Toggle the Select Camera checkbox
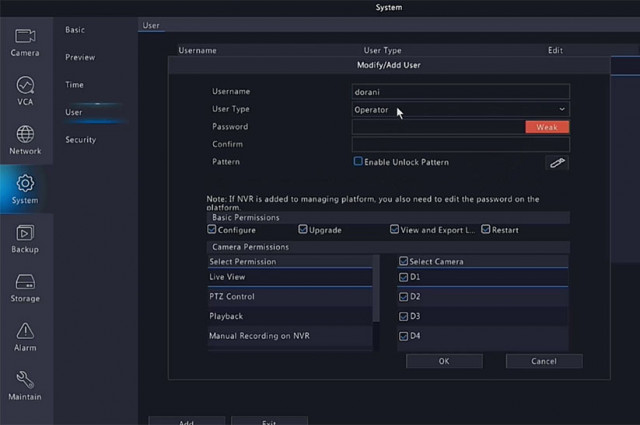The width and height of the screenshot is (640, 425). click(403, 261)
